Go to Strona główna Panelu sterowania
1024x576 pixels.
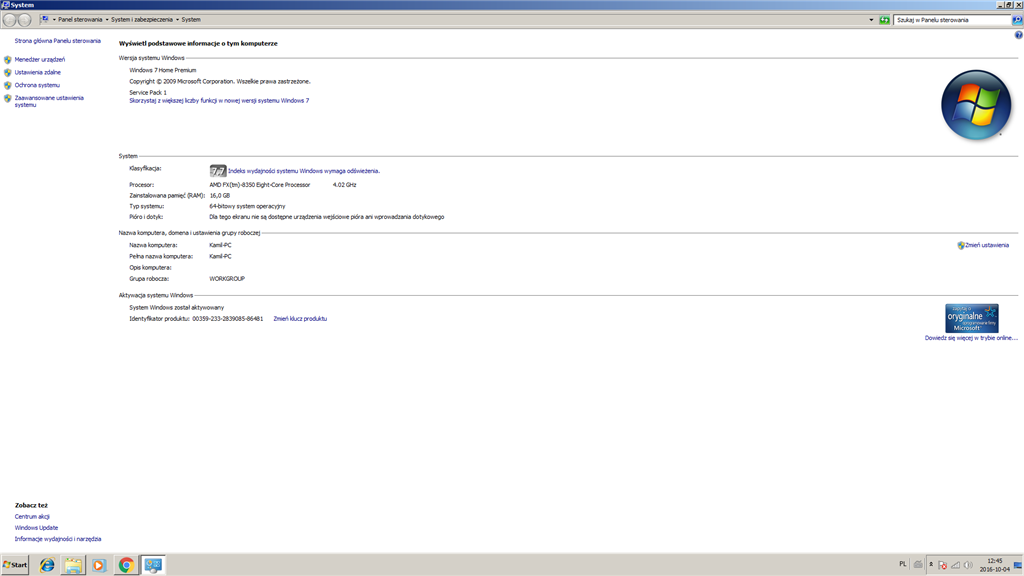click(57, 40)
